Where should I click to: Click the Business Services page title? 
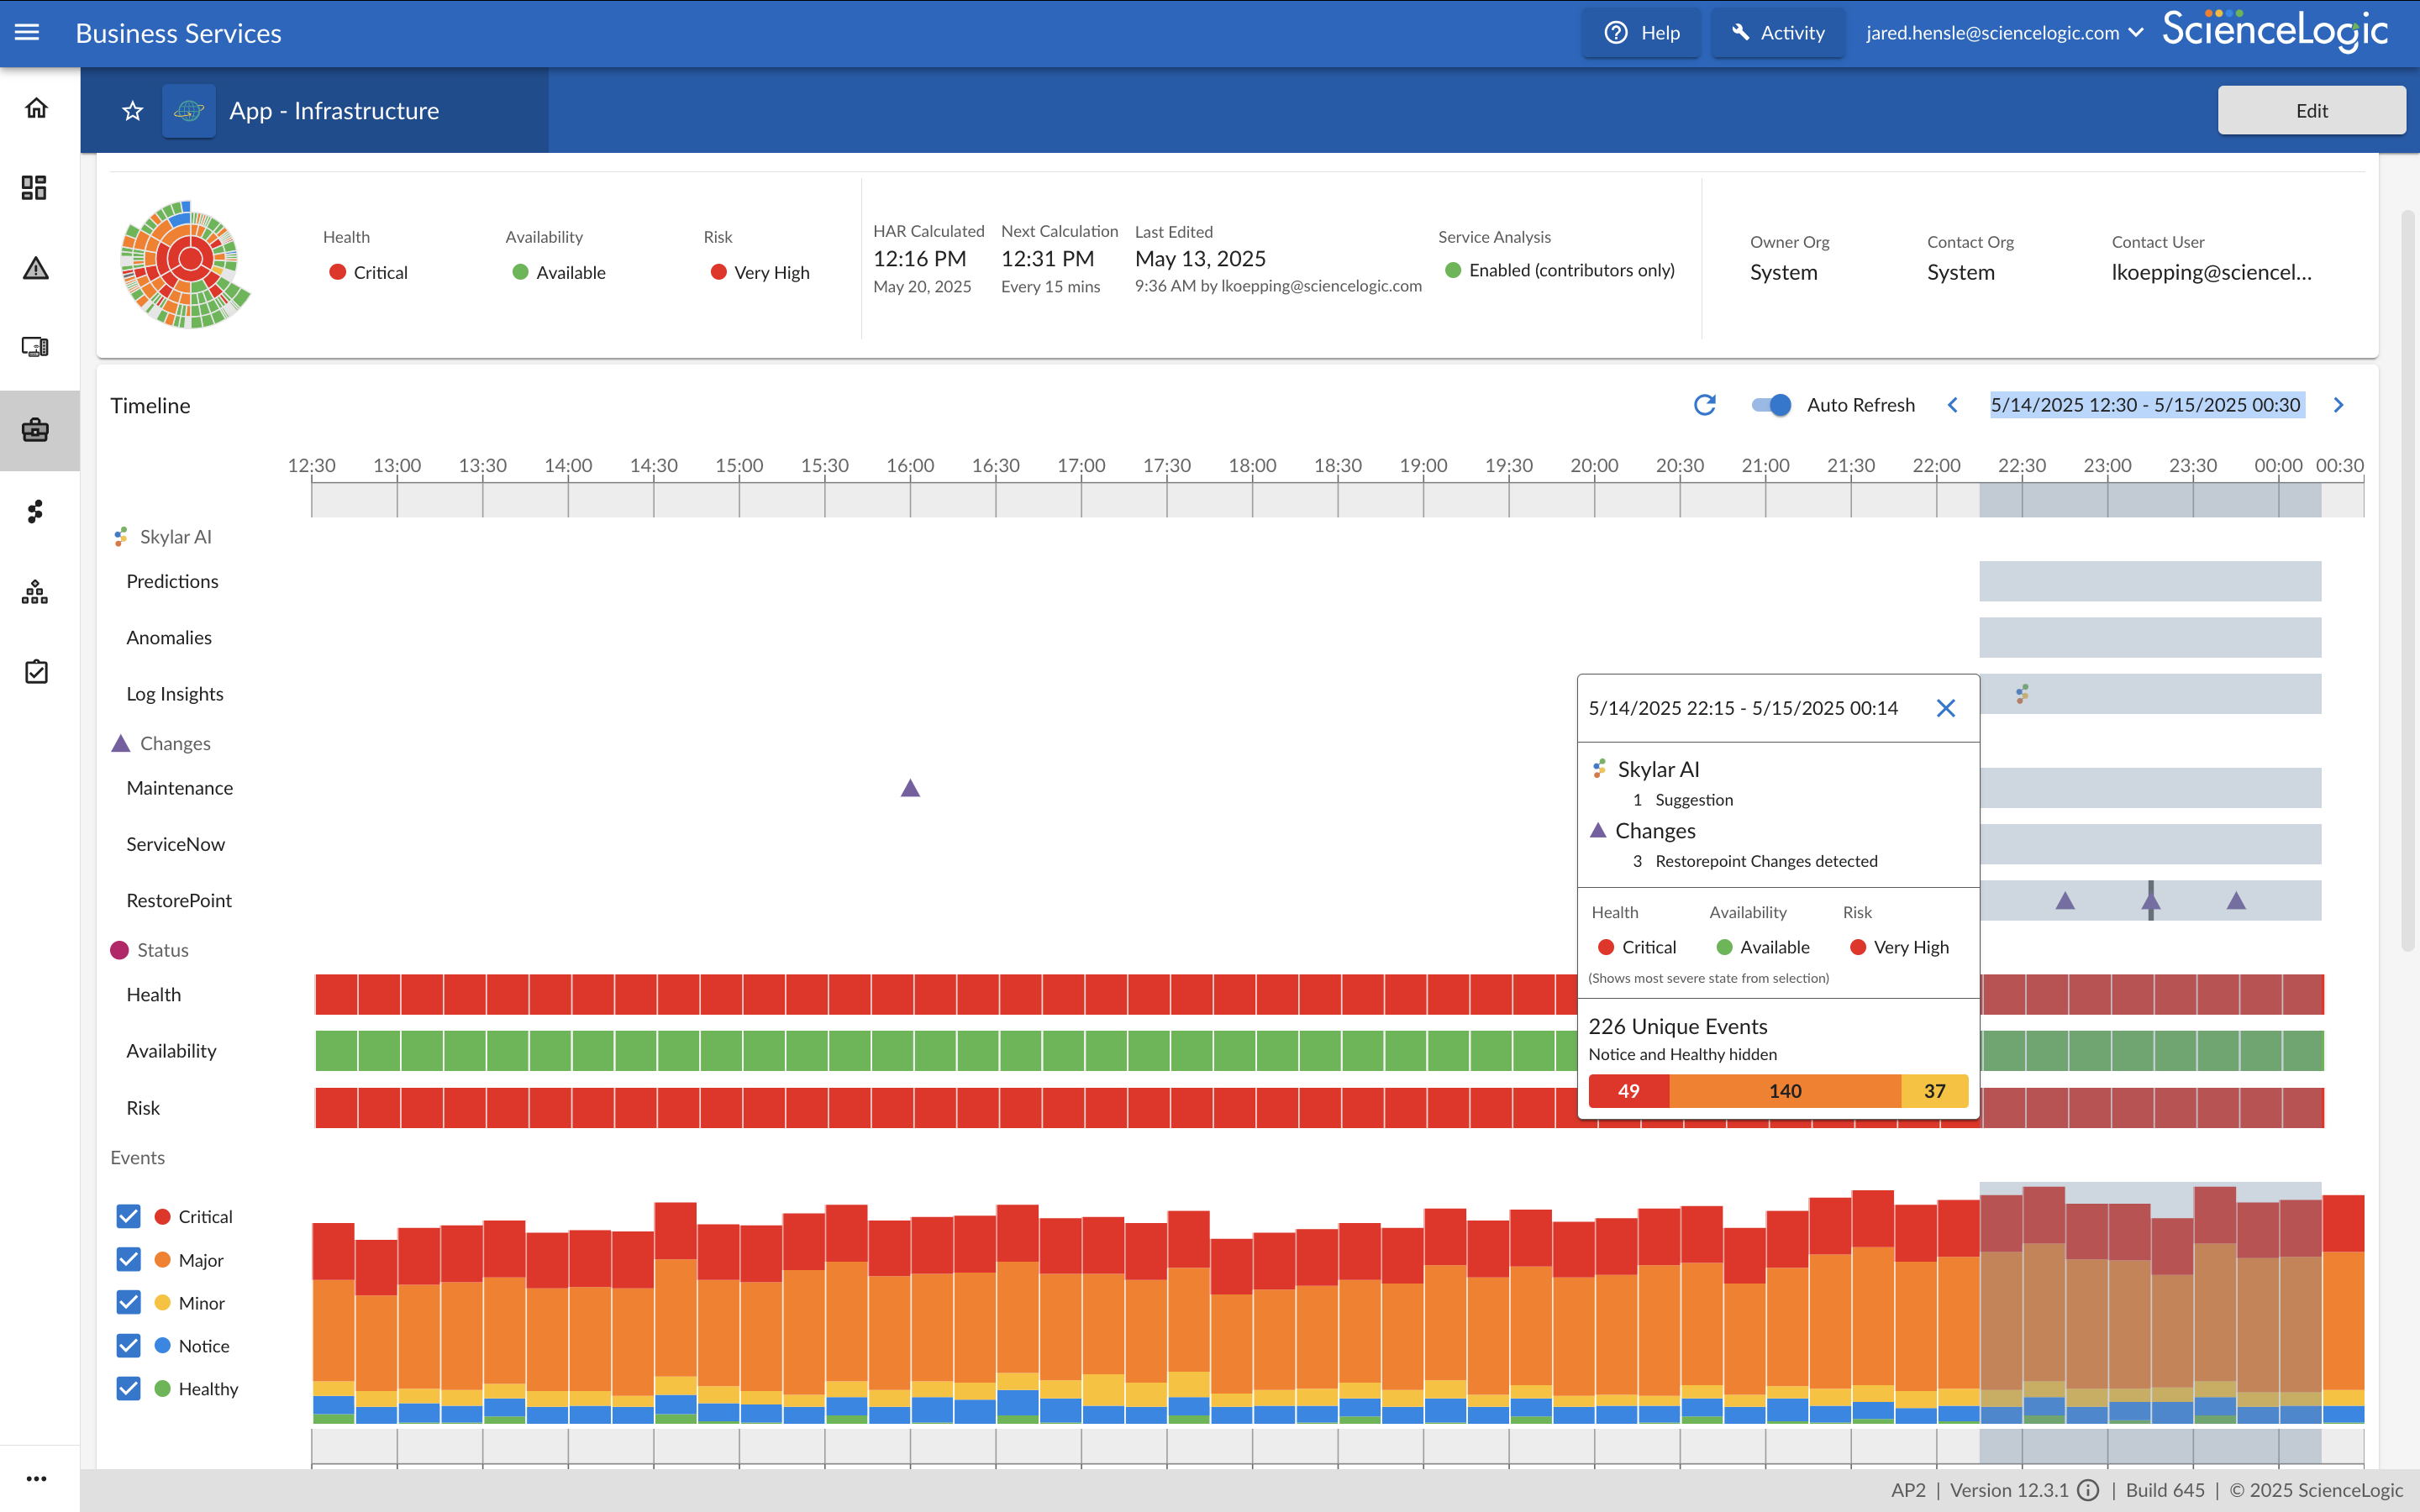click(178, 33)
